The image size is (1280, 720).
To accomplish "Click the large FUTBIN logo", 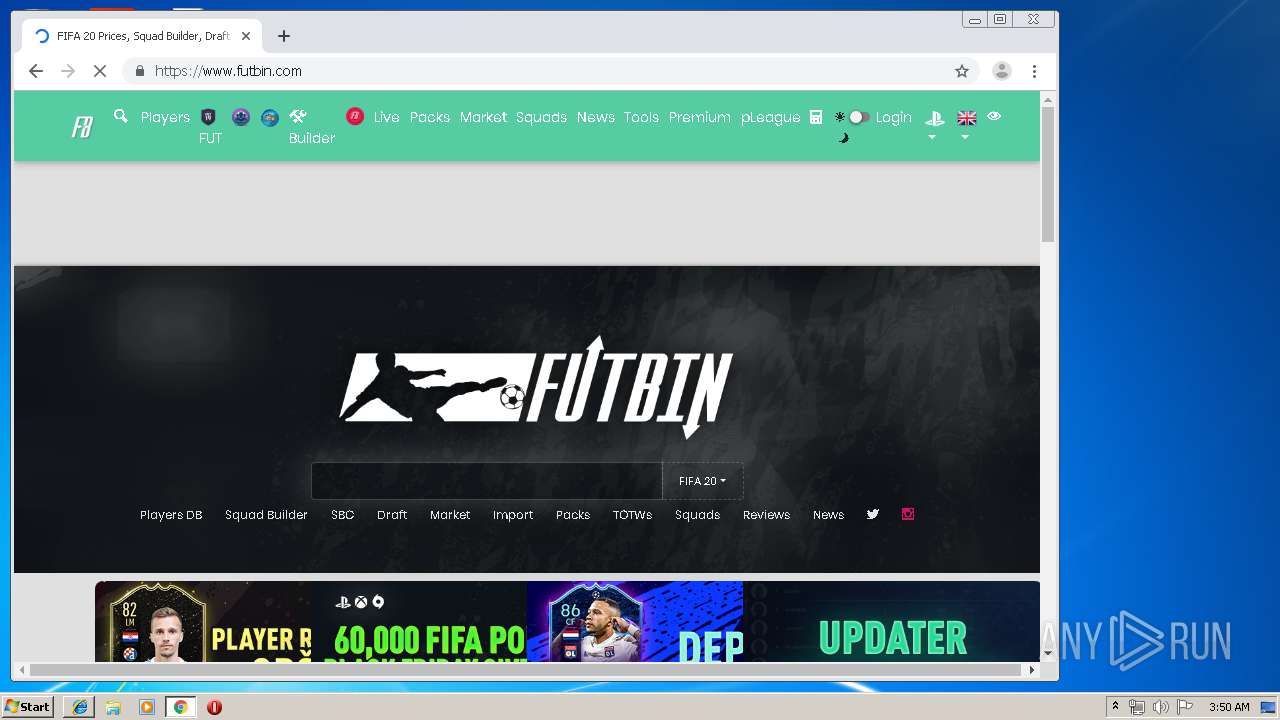I will coord(536,387).
